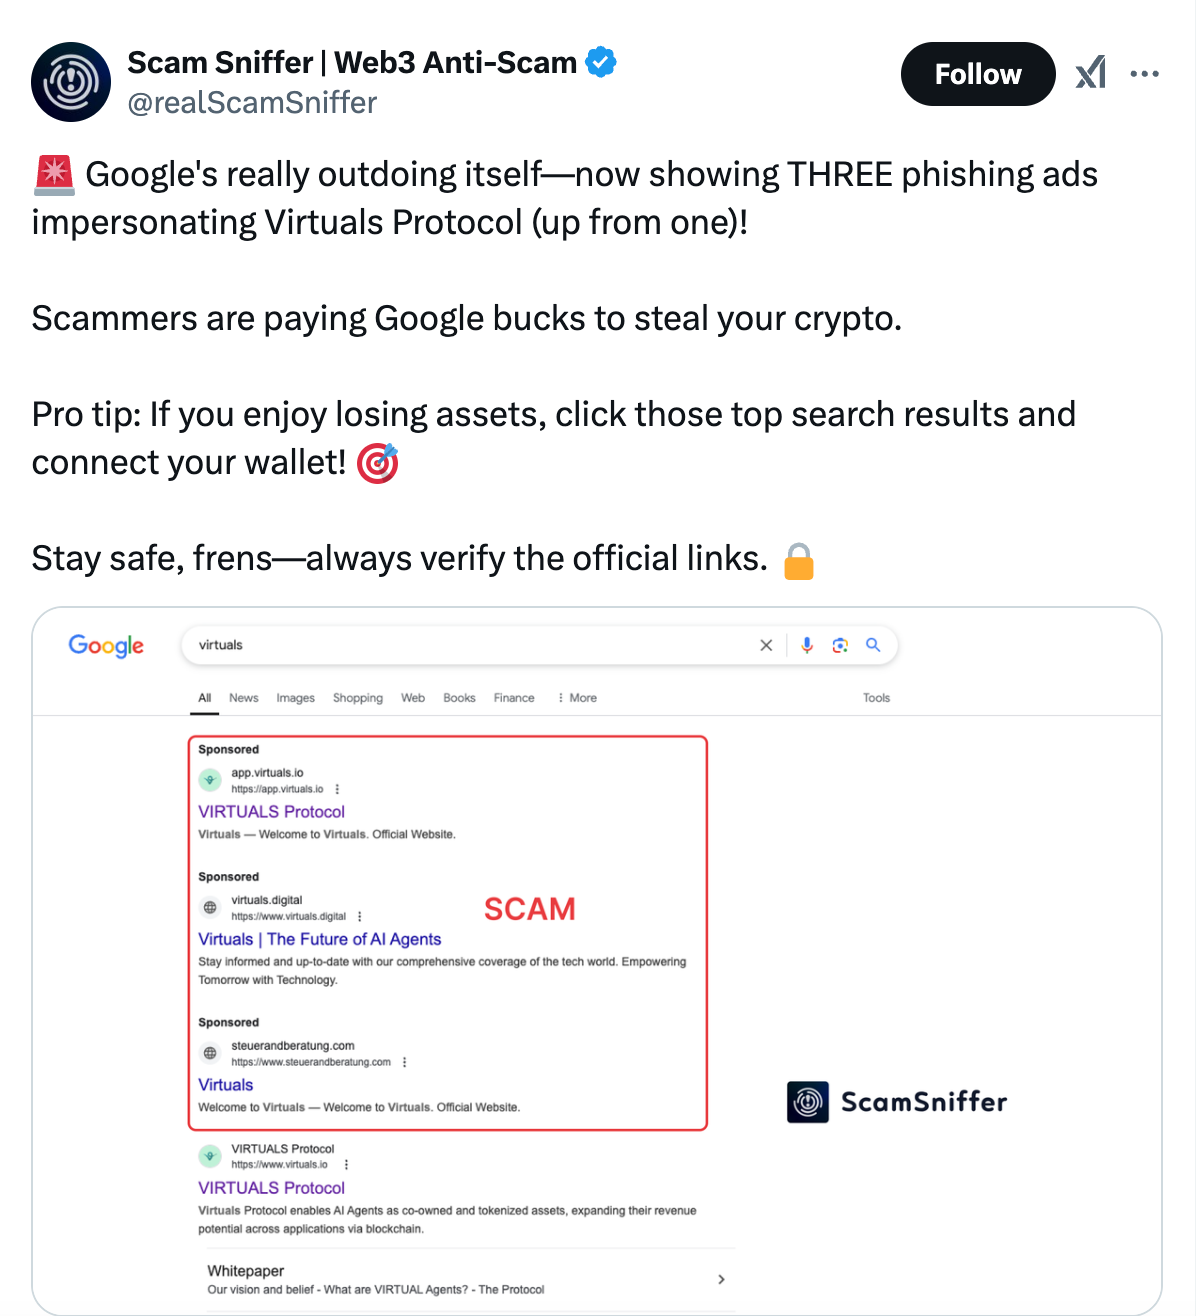Click the magnifying glass search icon
Image resolution: width=1196 pixels, height=1316 pixels.
click(873, 645)
